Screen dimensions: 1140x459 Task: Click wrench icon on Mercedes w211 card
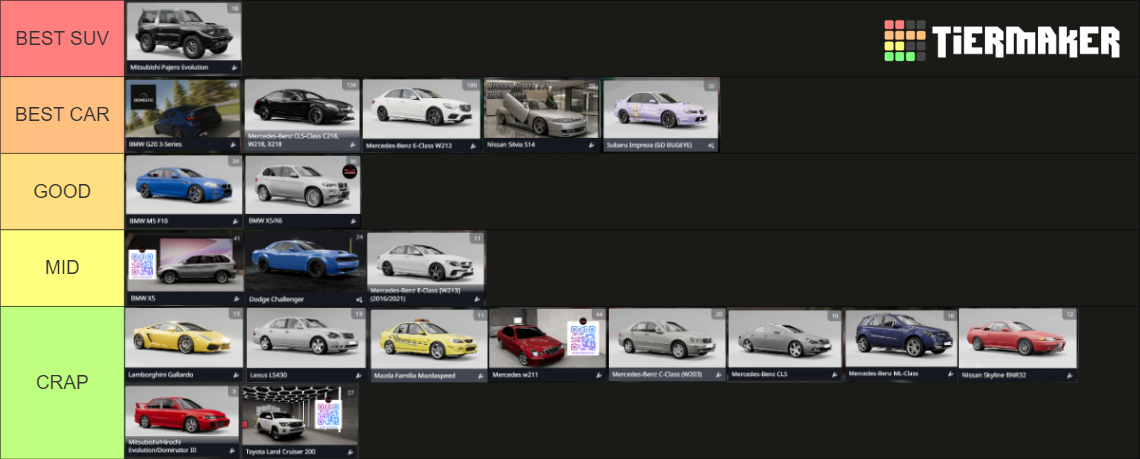pyautogui.click(x=598, y=375)
